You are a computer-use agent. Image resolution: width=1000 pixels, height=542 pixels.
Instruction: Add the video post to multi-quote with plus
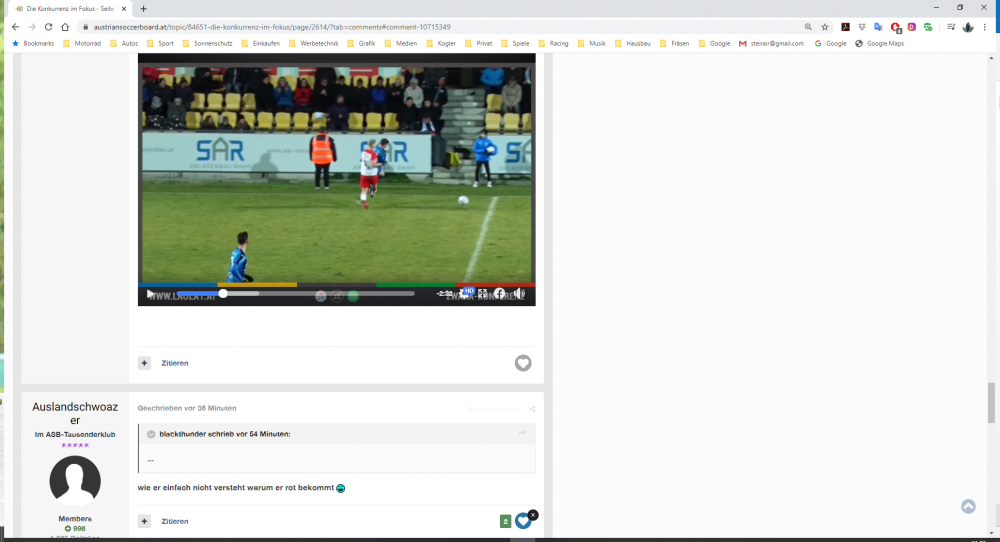[x=144, y=363]
